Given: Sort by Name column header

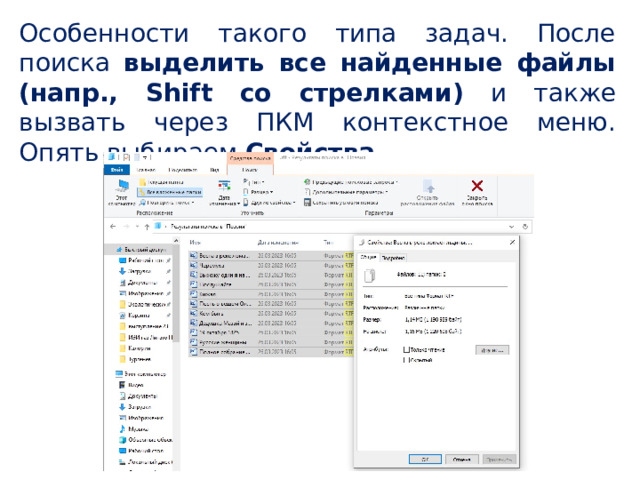Looking at the screenshot, I should coord(195,242).
